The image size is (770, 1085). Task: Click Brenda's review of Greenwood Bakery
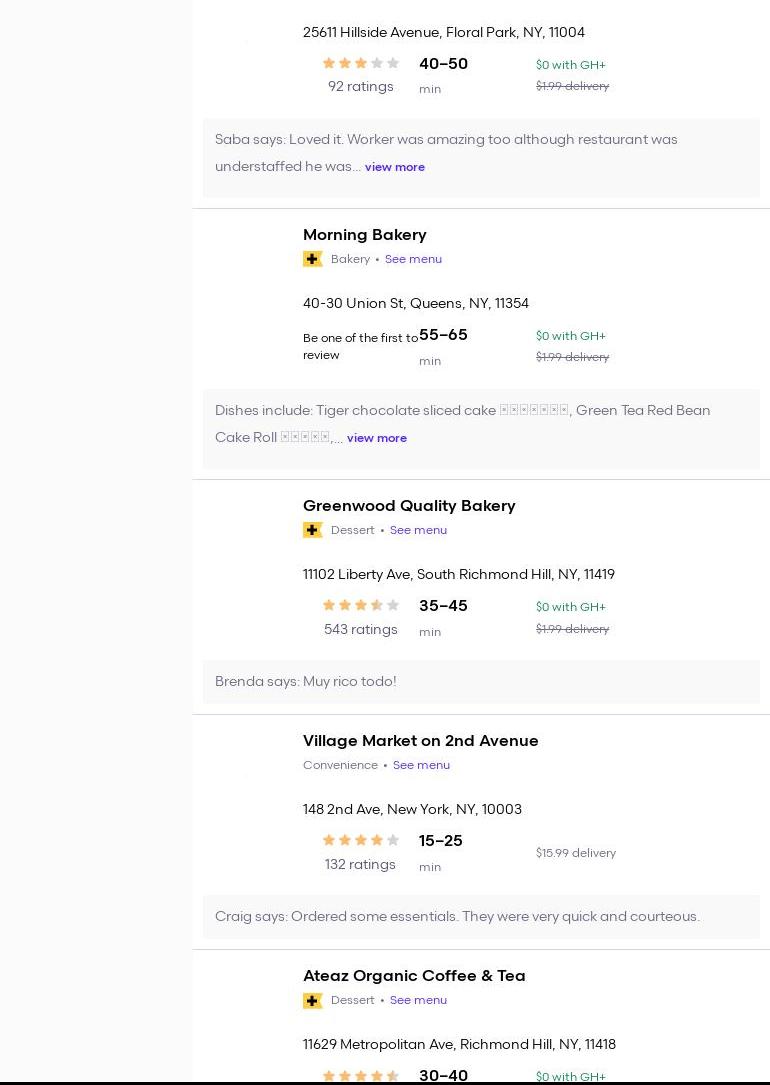306,681
